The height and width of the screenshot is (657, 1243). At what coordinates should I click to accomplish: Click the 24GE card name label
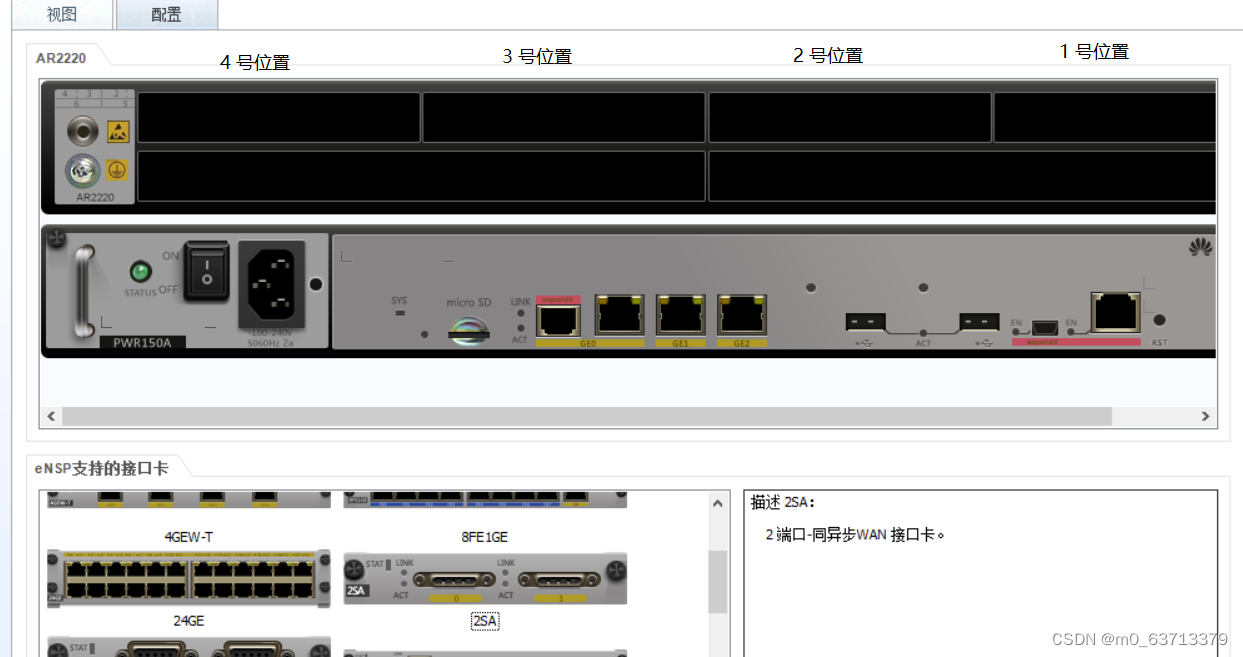(189, 621)
